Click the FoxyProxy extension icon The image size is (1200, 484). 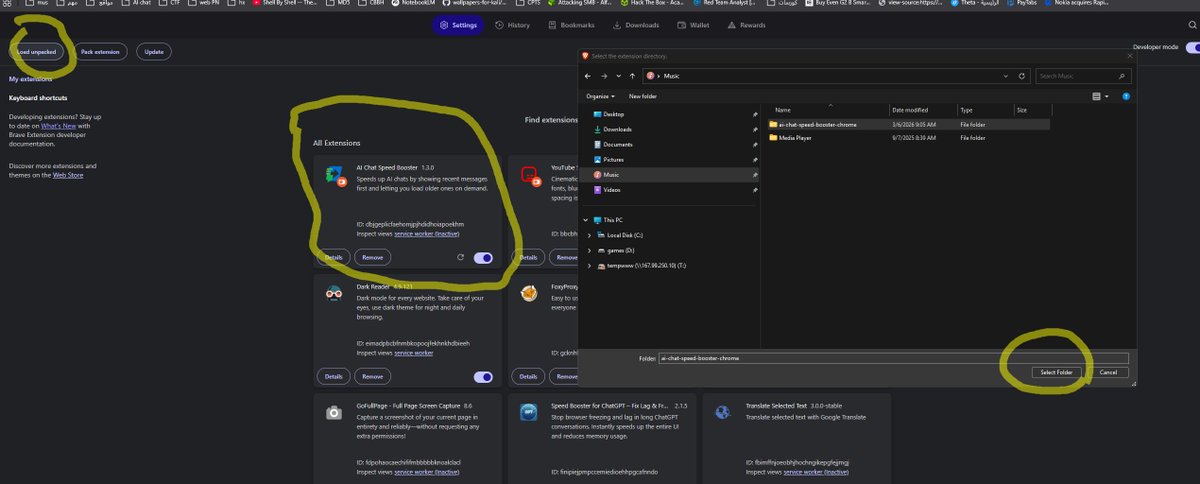coord(530,293)
